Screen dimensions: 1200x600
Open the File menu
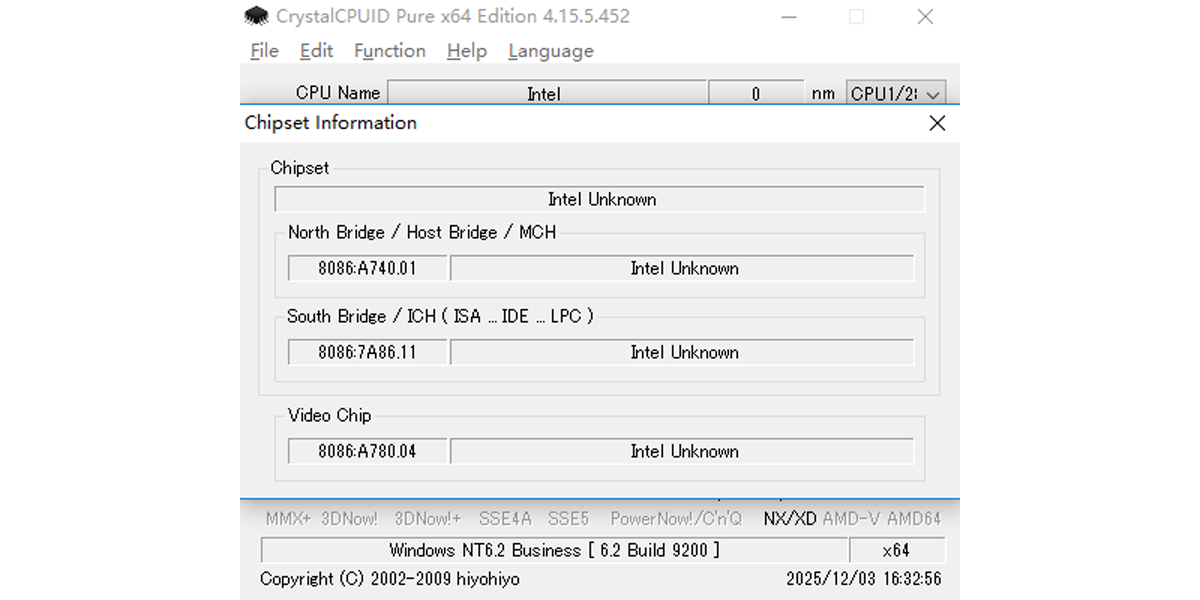[x=264, y=51]
